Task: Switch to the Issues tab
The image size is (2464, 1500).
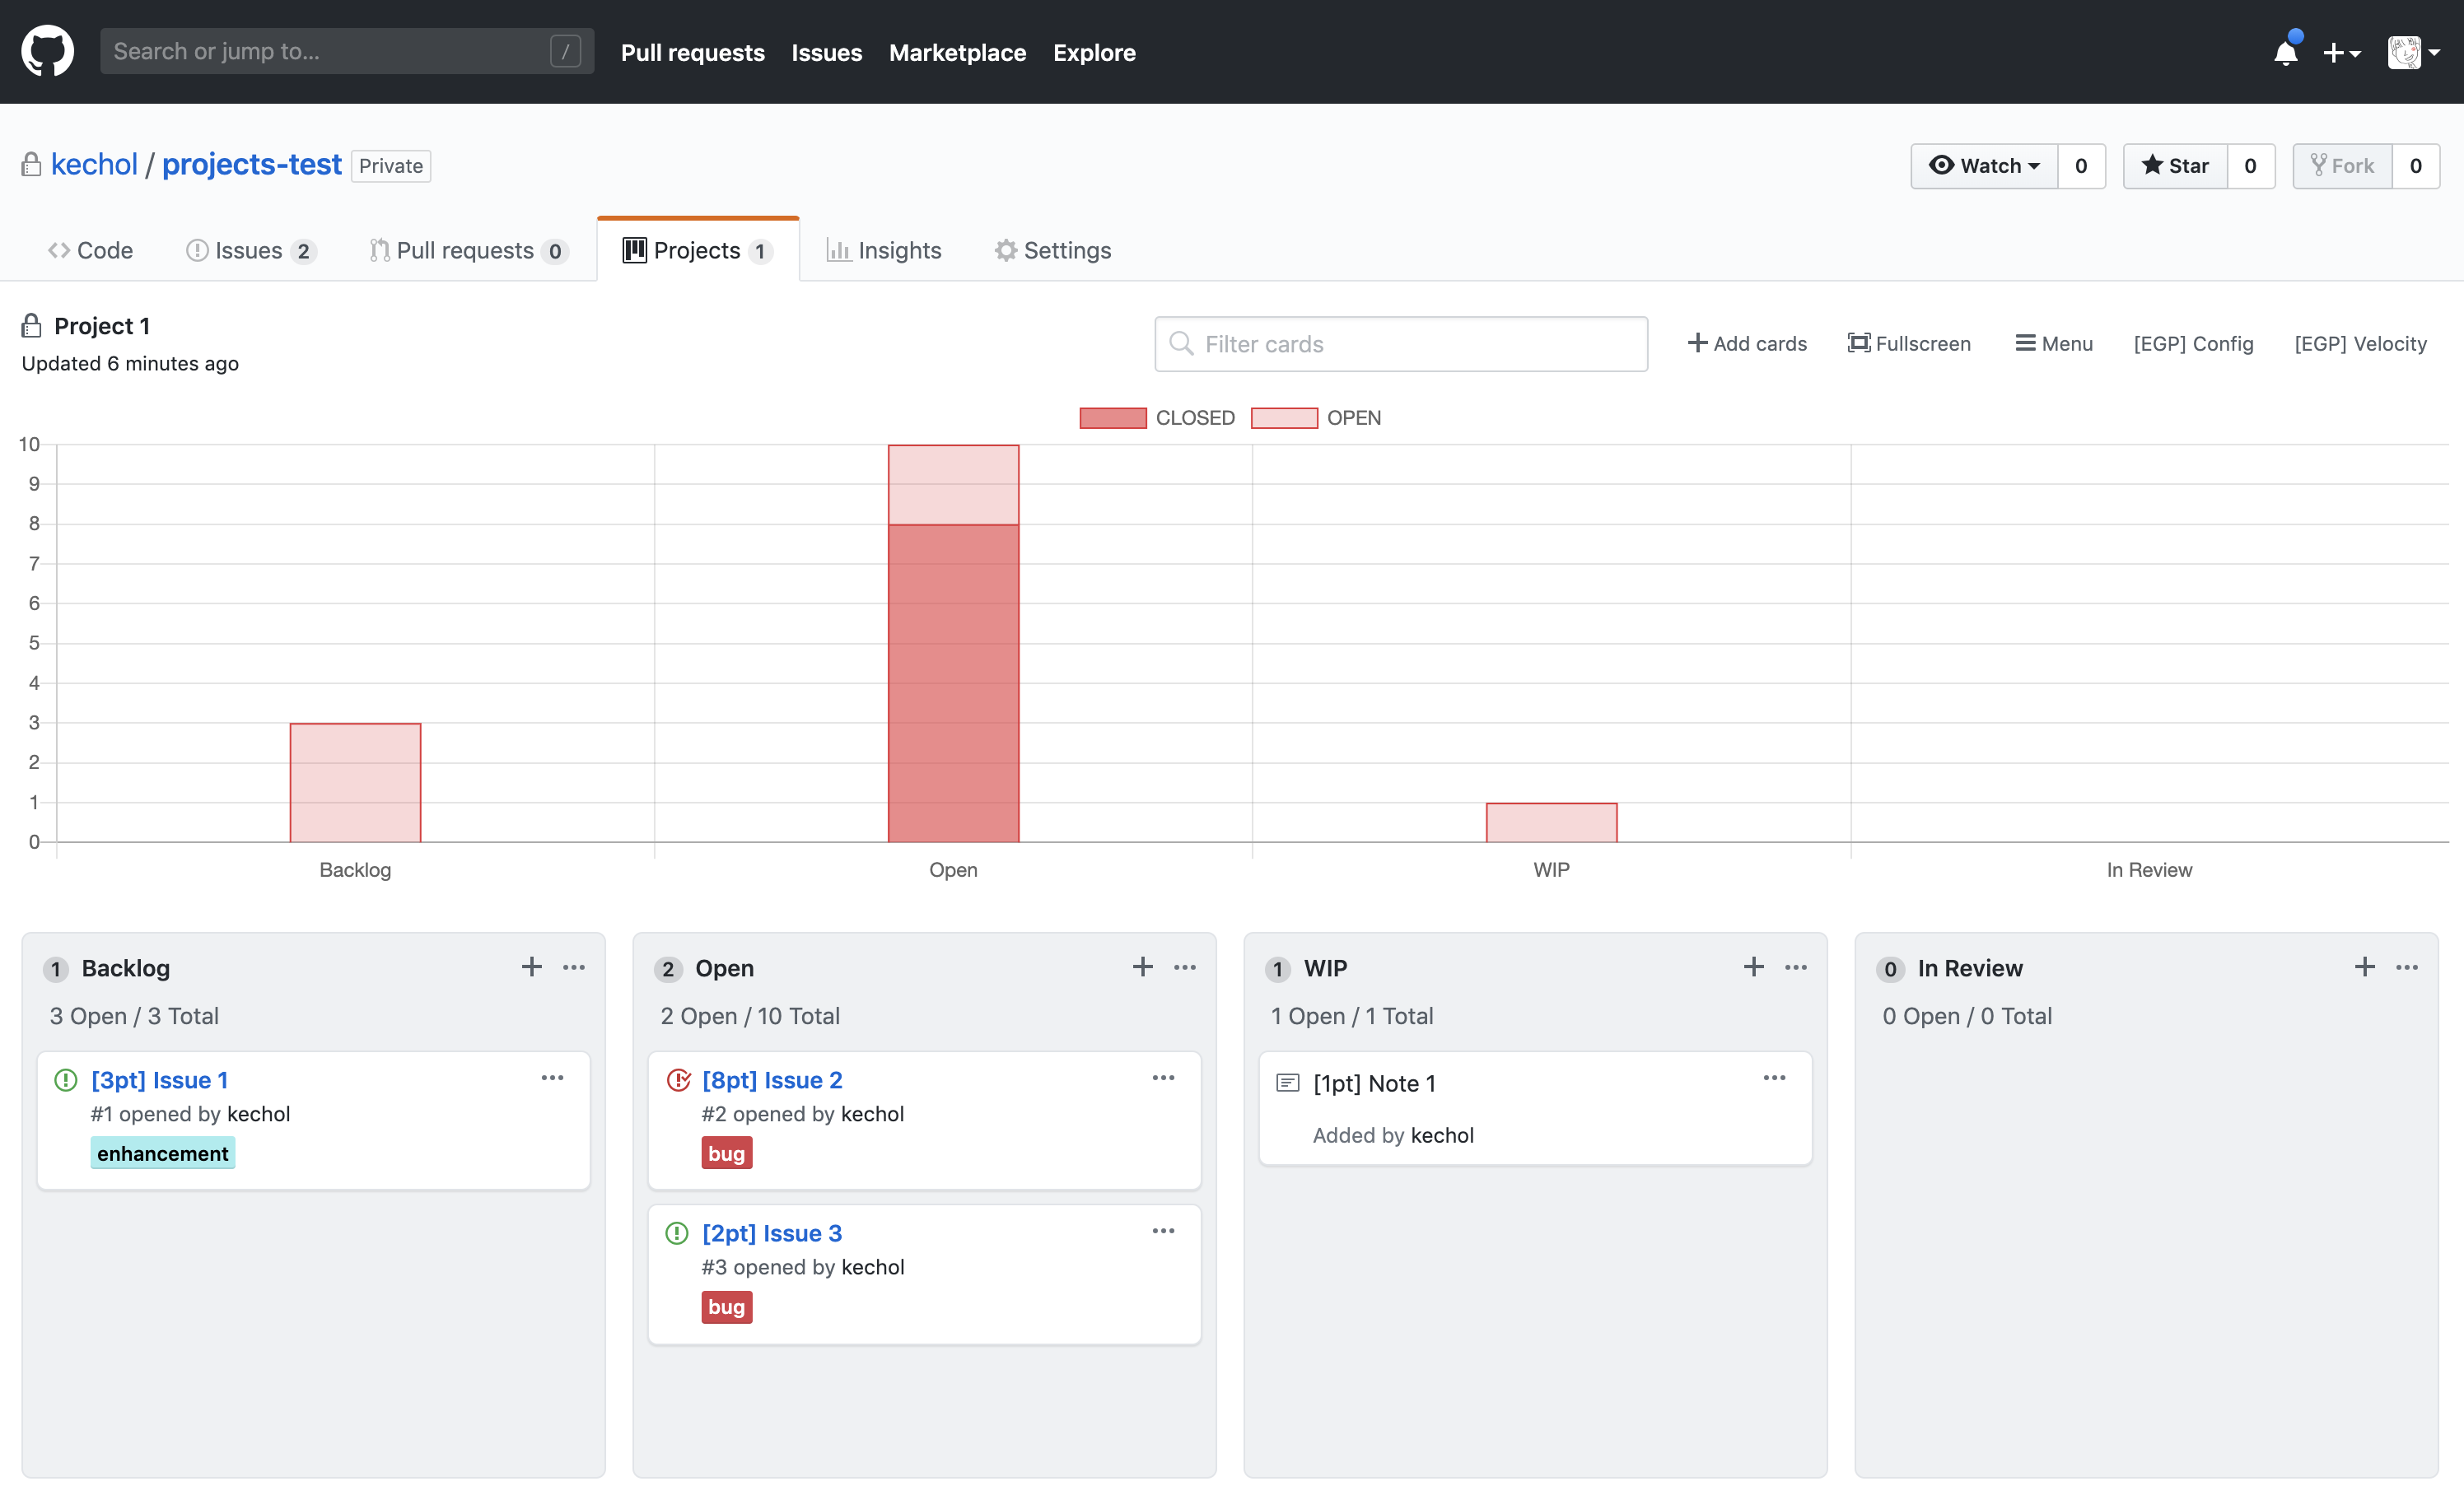Action: tap(250, 251)
